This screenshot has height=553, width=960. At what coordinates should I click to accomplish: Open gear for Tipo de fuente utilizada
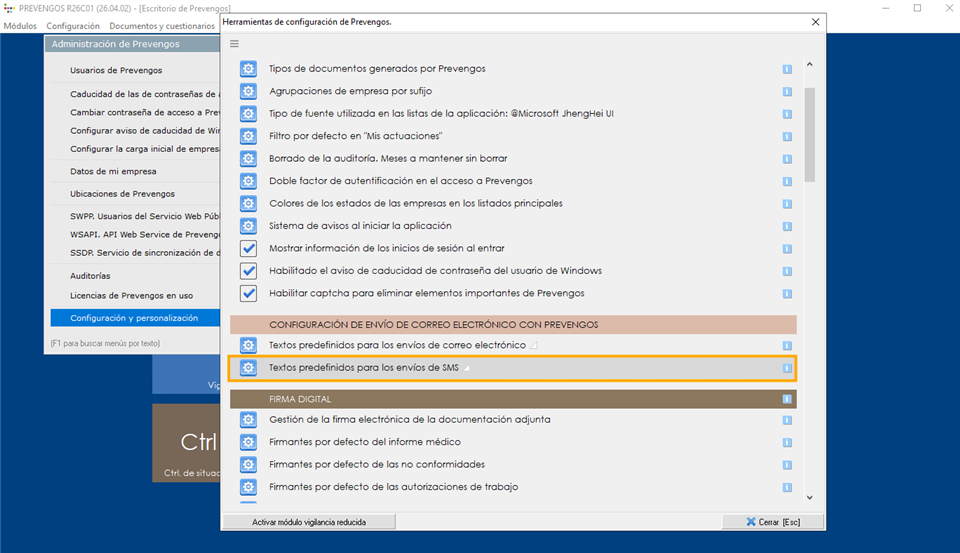(248, 113)
